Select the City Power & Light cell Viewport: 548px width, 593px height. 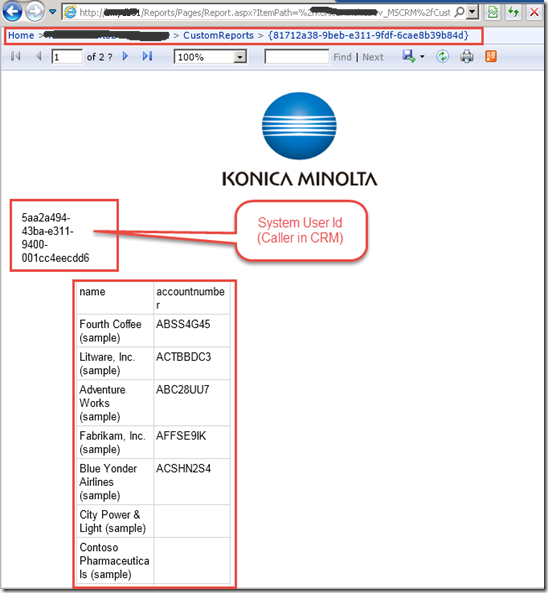coord(115,521)
